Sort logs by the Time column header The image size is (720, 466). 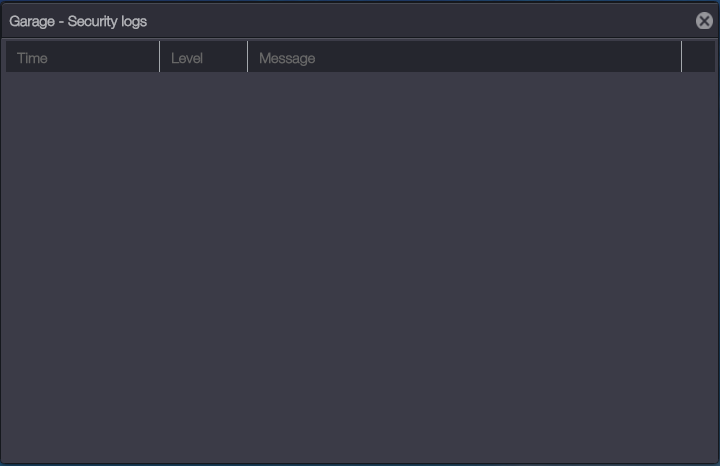33,58
